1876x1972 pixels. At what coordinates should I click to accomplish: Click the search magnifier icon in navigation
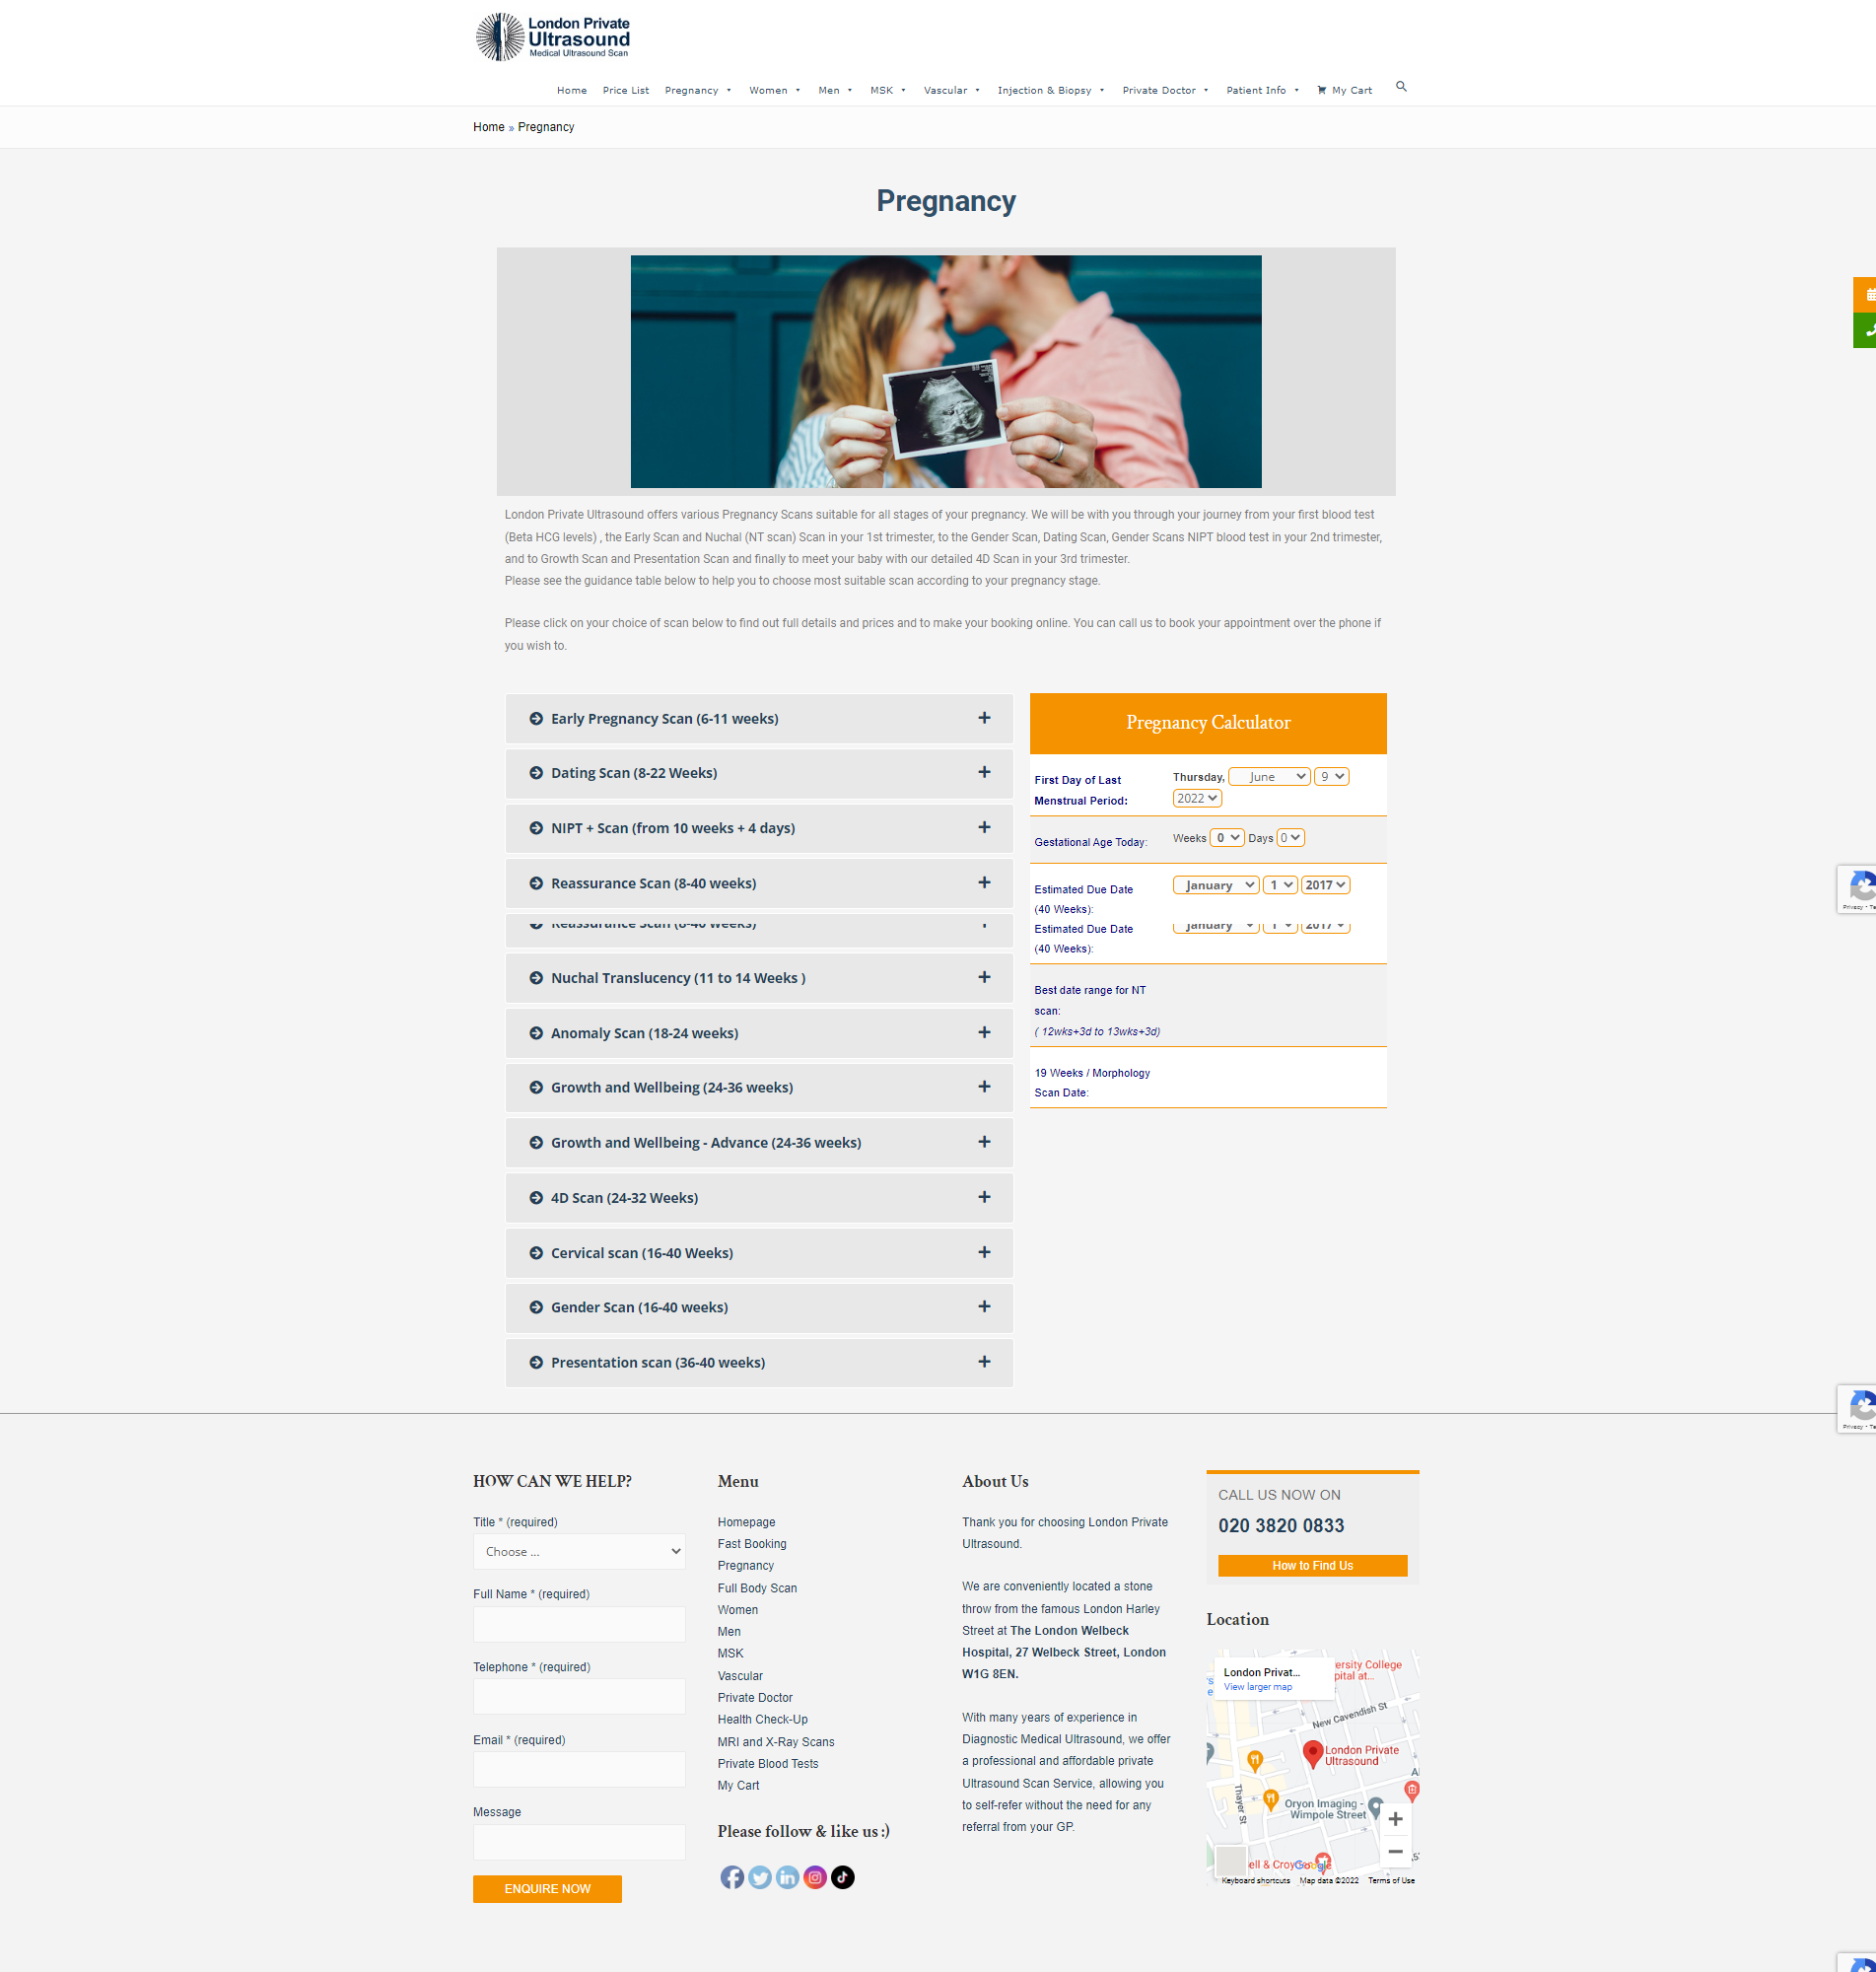coord(1401,87)
